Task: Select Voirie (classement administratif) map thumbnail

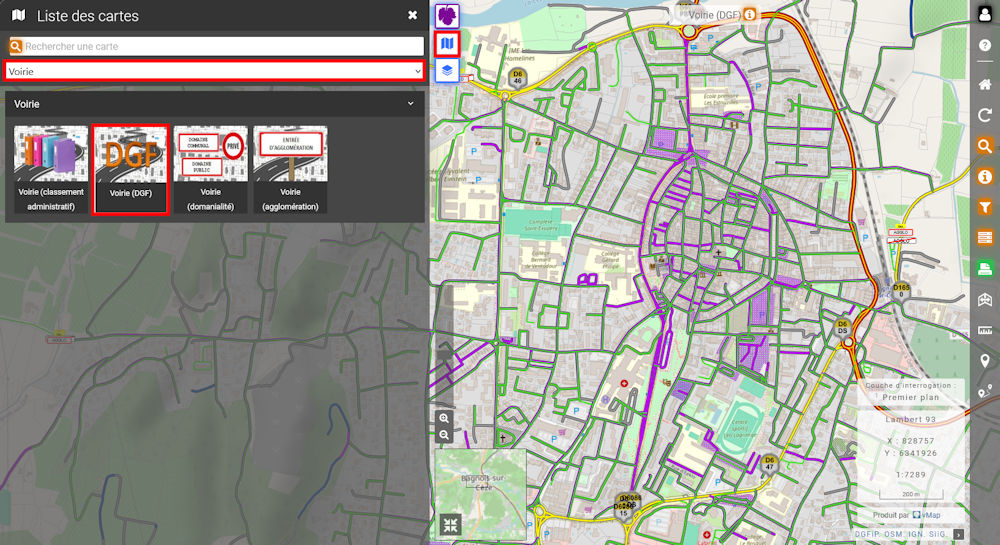Action: coord(51,169)
